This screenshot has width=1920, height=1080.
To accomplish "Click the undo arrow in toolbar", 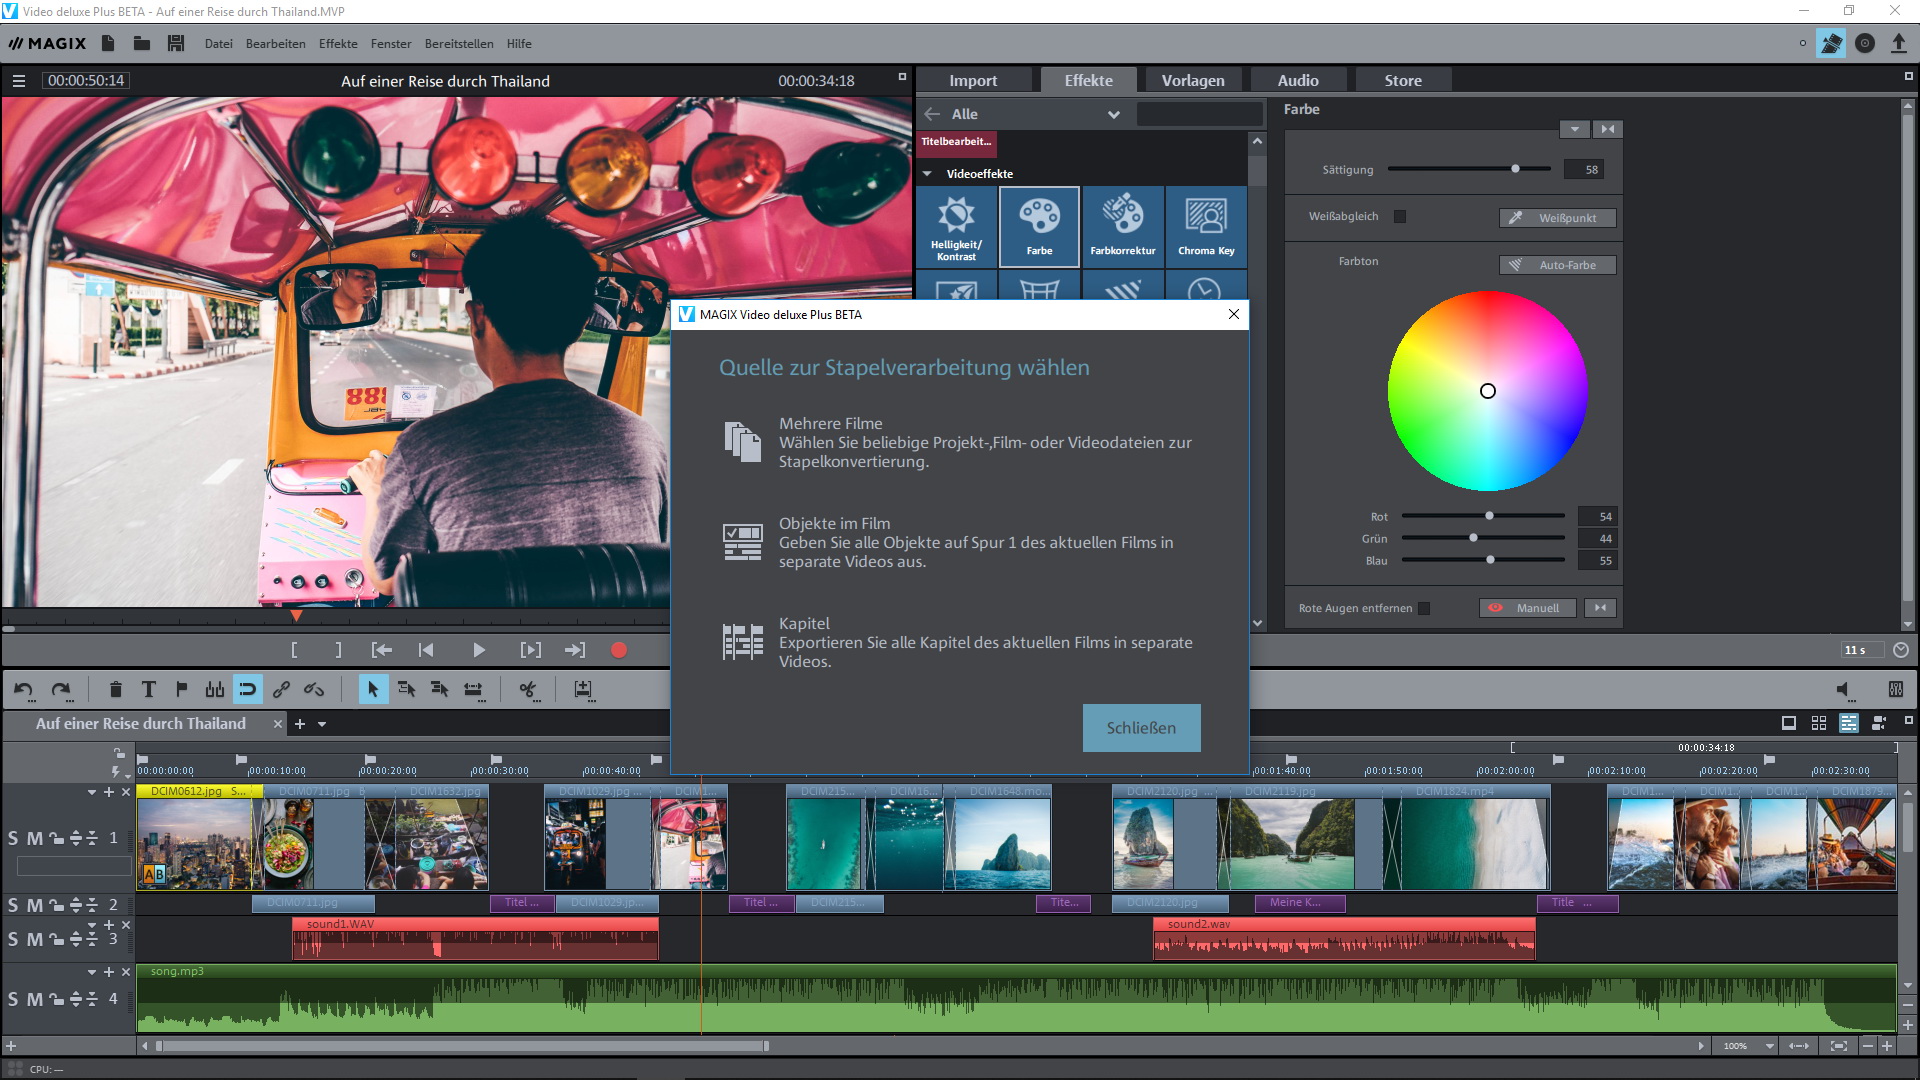I will [24, 689].
